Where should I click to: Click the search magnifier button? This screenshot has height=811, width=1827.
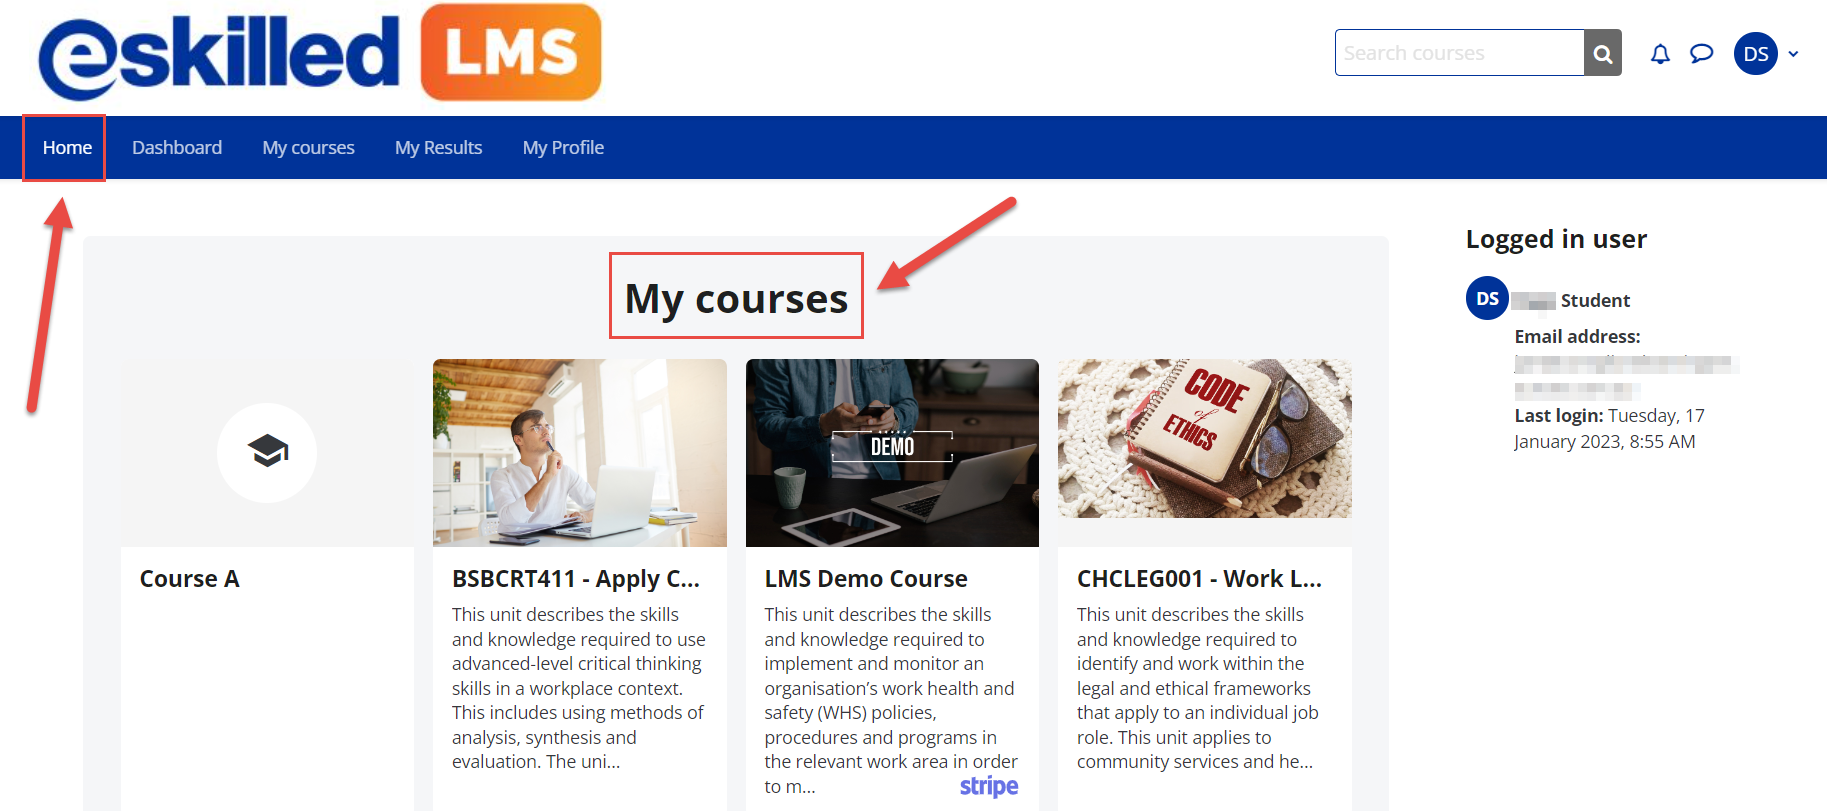(1603, 53)
